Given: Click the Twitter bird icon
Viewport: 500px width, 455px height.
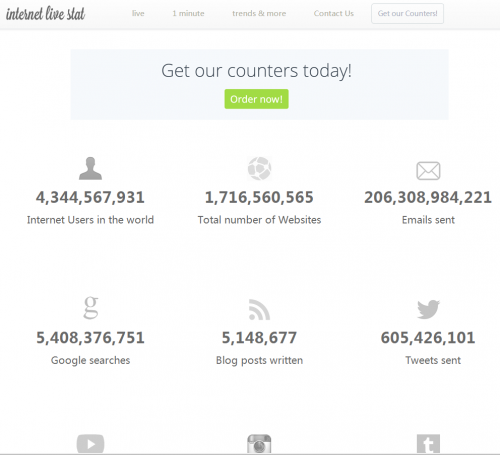Looking at the screenshot, I should pos(428,309).
